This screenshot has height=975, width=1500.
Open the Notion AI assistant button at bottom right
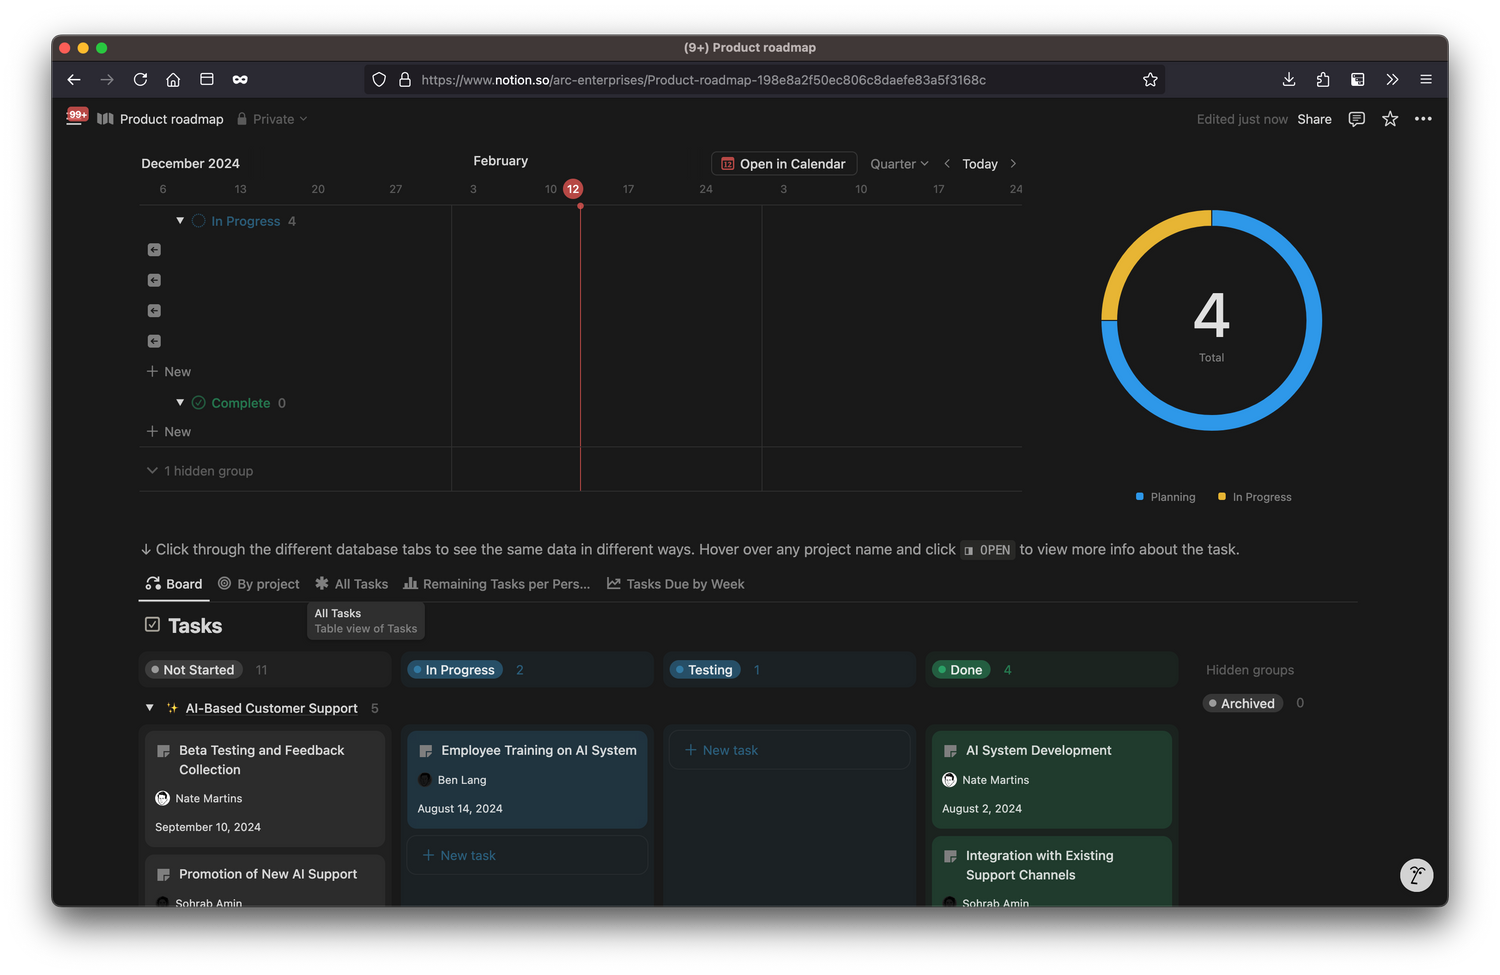pyautogui.click(x=1416, y=875)
